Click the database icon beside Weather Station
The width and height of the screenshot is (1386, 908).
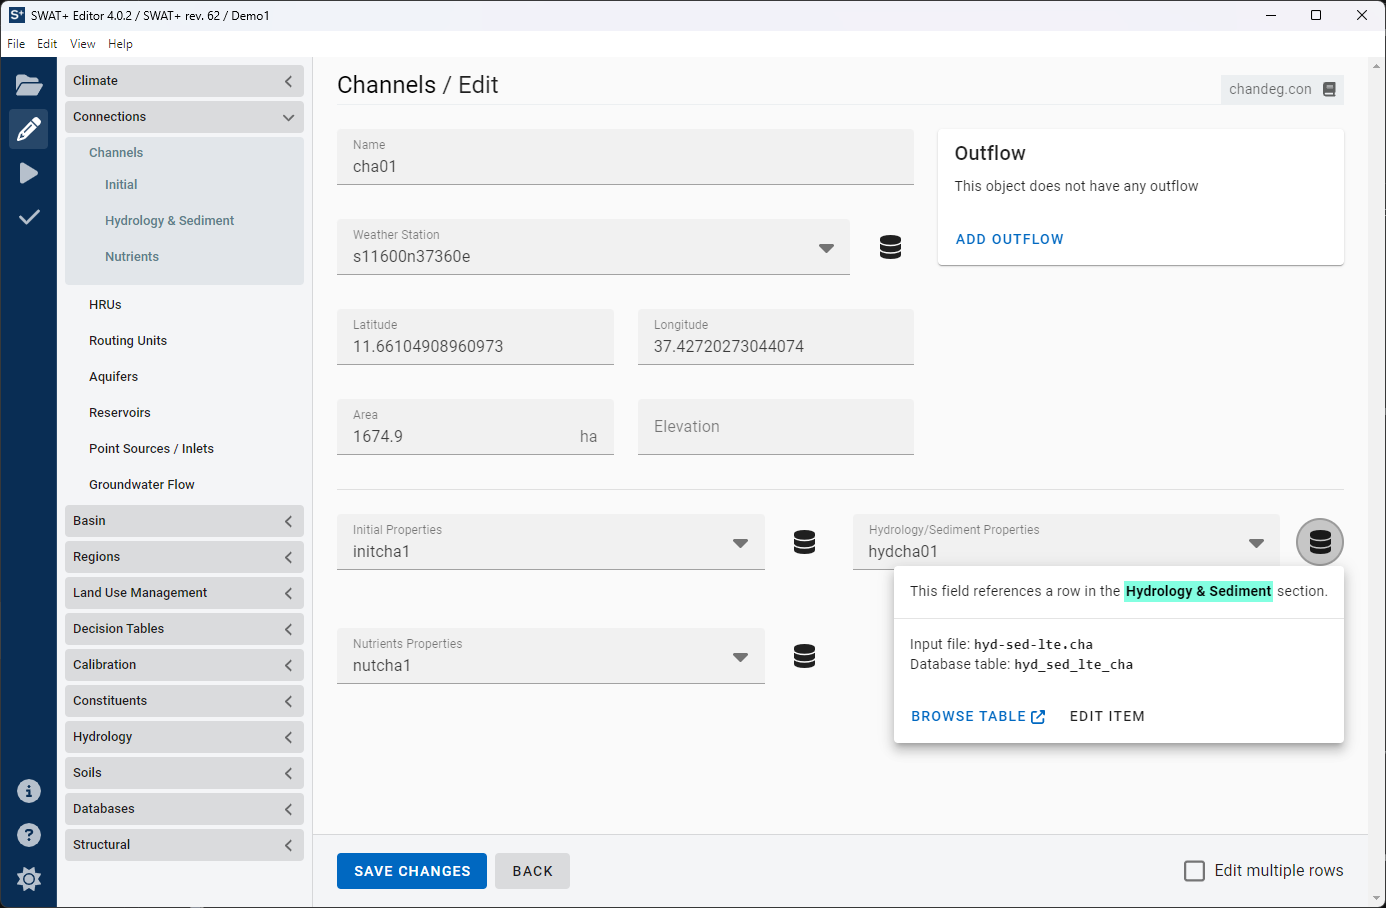(x=891, y=247)
